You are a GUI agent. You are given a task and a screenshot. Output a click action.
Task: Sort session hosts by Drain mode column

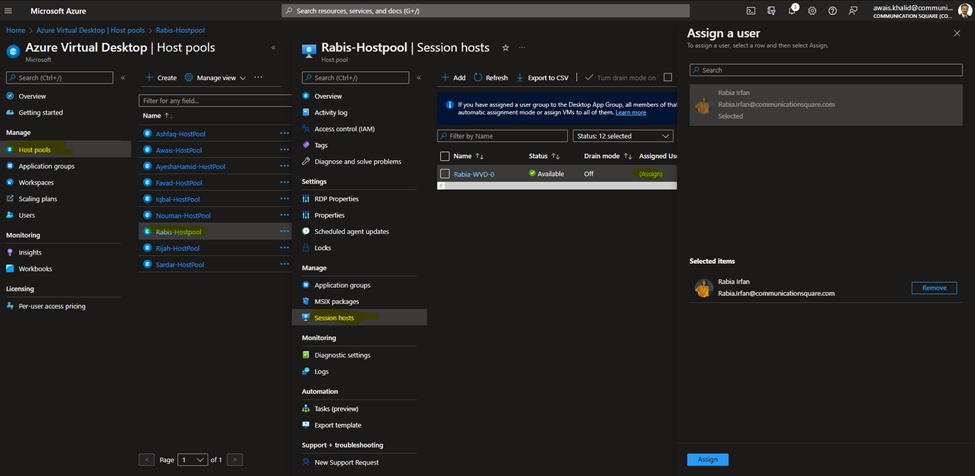click(x=608, y=156)
